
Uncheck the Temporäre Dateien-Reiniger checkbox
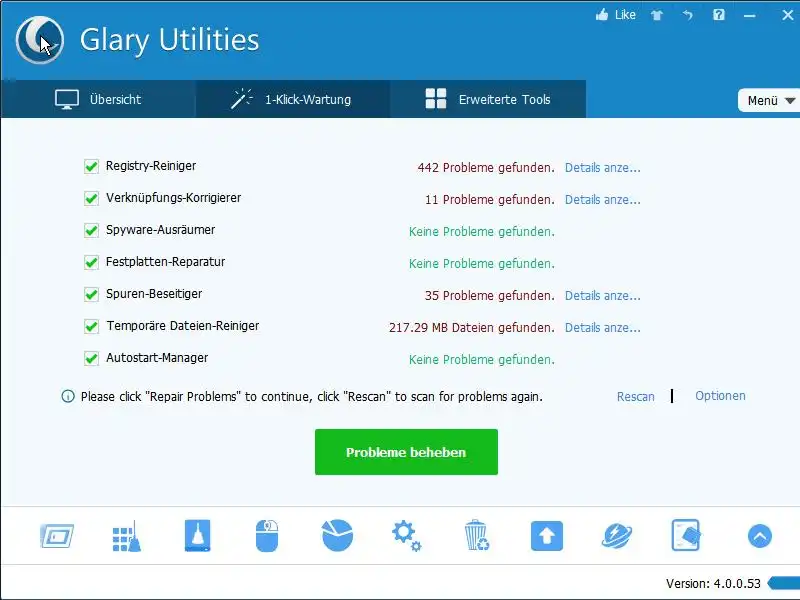pos(91,327)
